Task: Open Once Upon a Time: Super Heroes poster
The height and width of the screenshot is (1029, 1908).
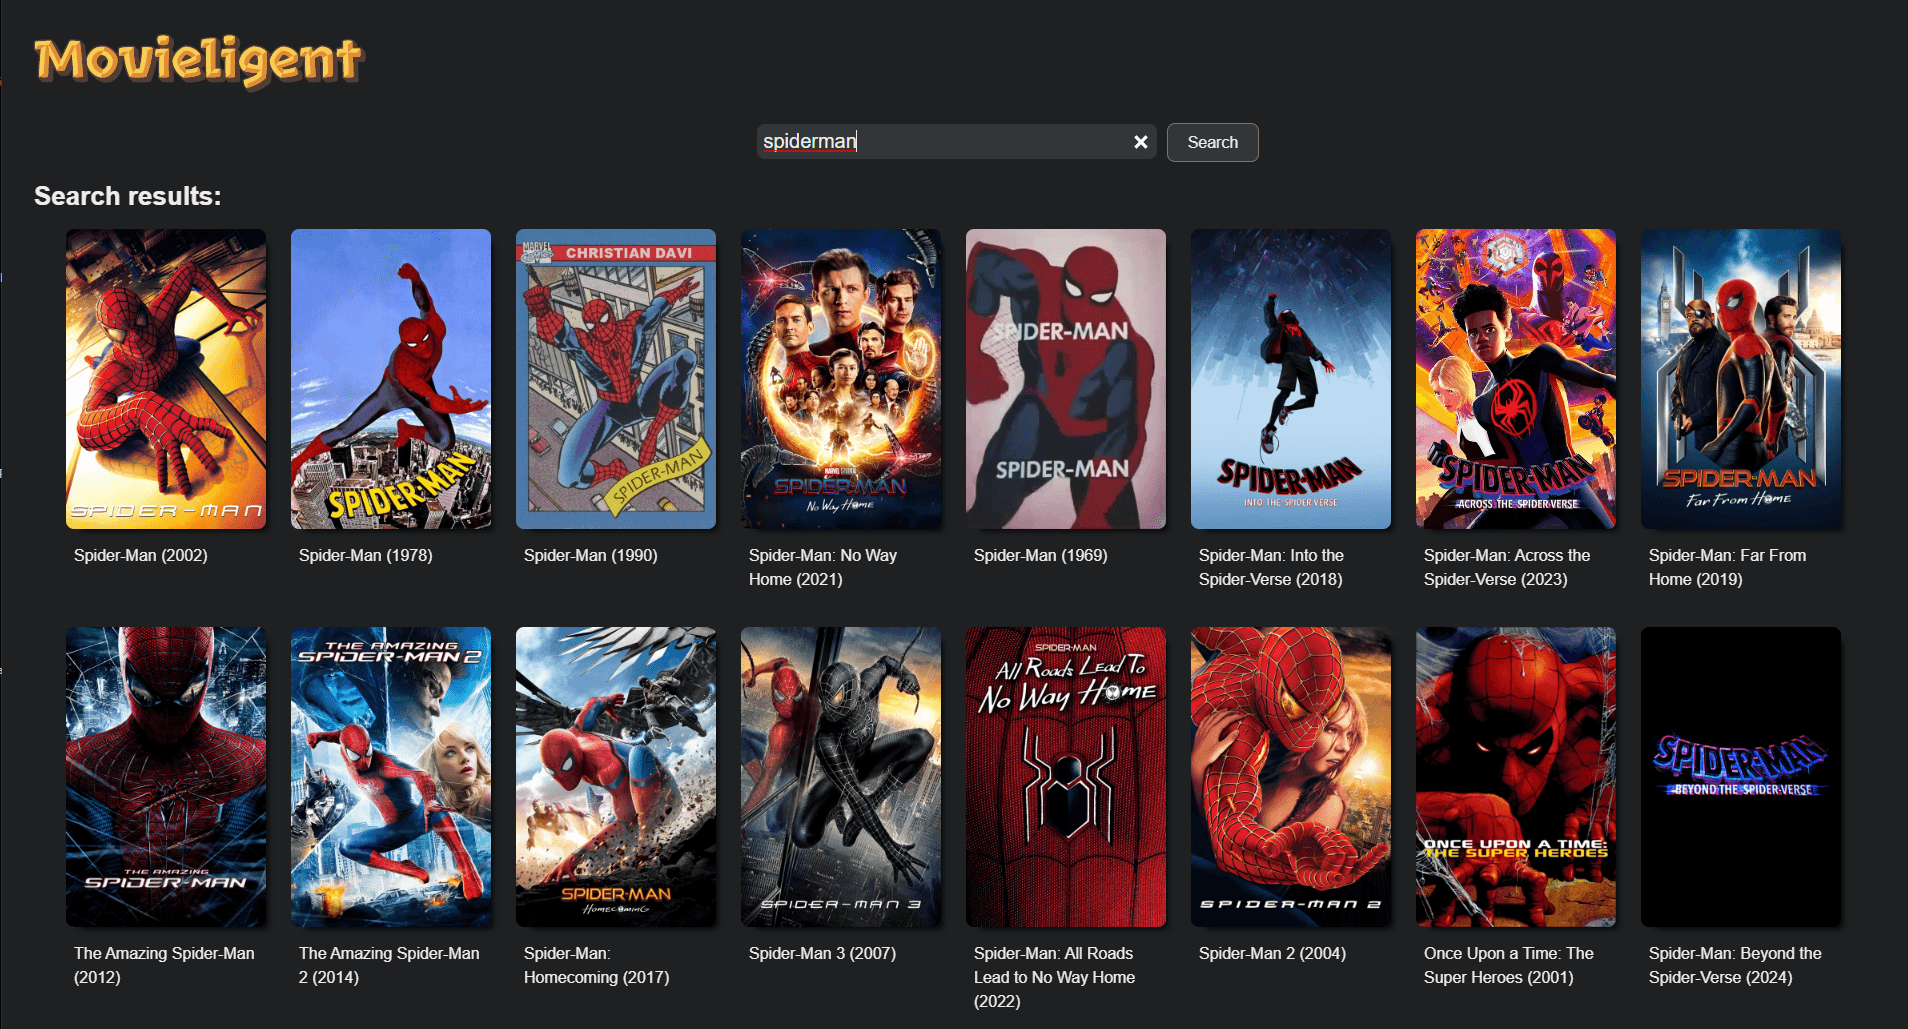Action: coord(1516,777)
